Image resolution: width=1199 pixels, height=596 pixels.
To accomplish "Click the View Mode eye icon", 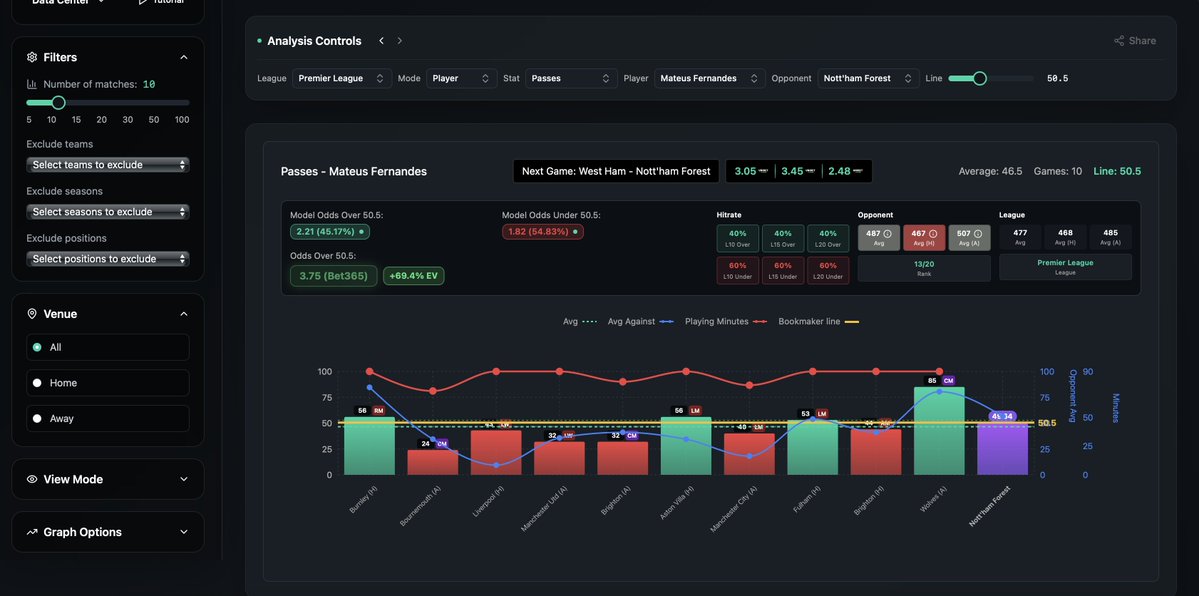I will (32, 479).
